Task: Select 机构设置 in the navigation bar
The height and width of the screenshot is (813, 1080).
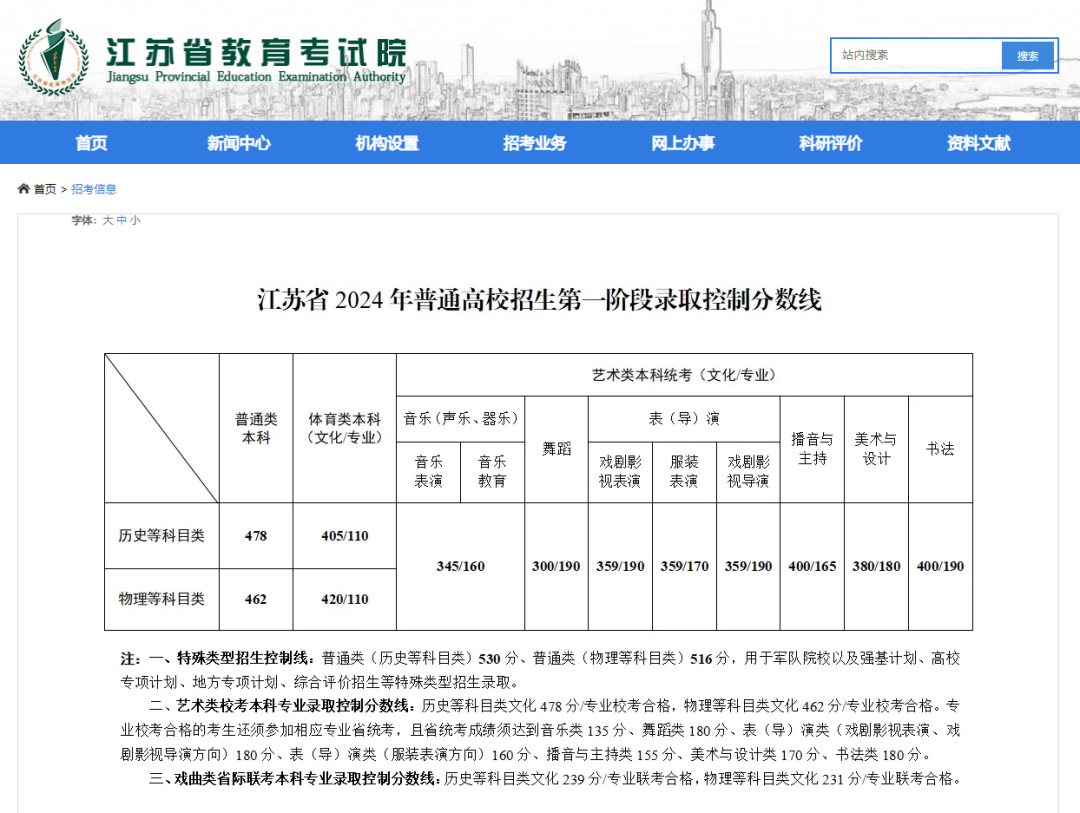Action: pyautogui.click(x=387, y=143)
